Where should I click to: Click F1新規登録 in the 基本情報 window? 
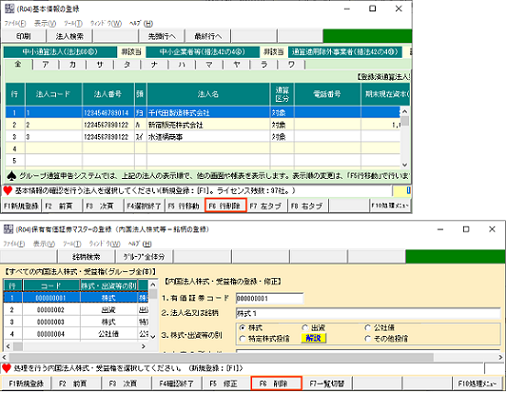pos(21,206)
